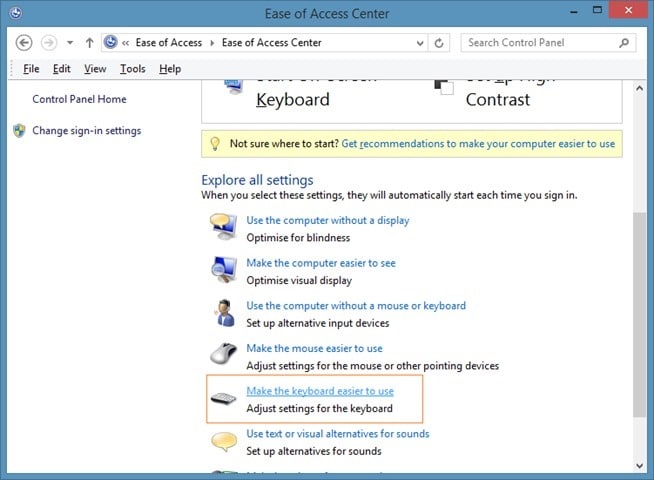Click 'Optimise for blindness' text
This screenshot has height=480, width=654.
298,238
